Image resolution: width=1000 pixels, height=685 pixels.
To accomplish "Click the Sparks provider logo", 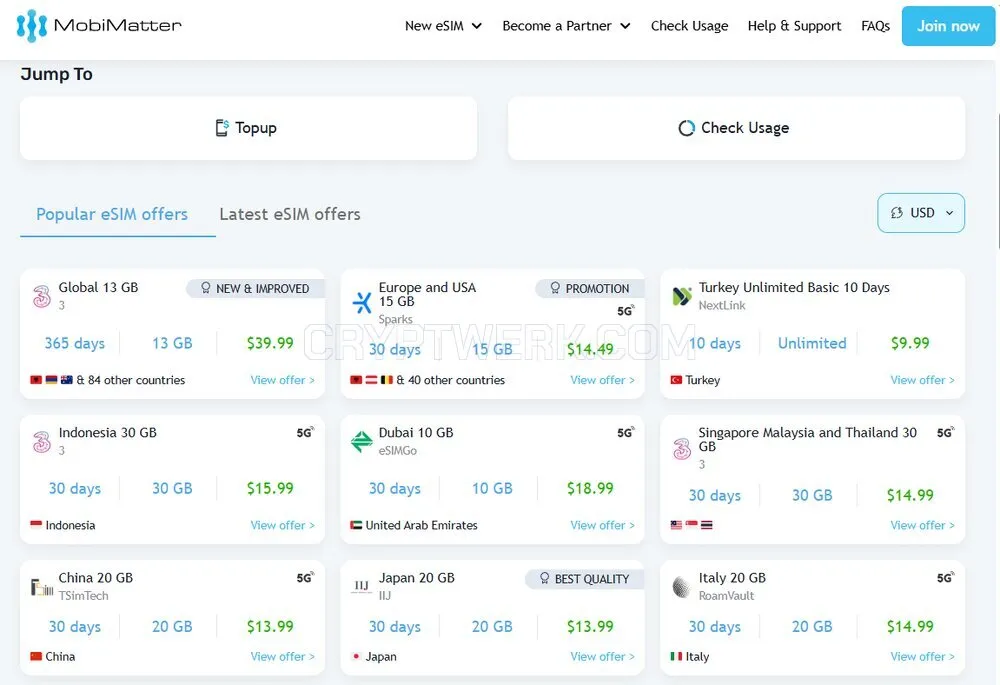I will pos(362,302).
